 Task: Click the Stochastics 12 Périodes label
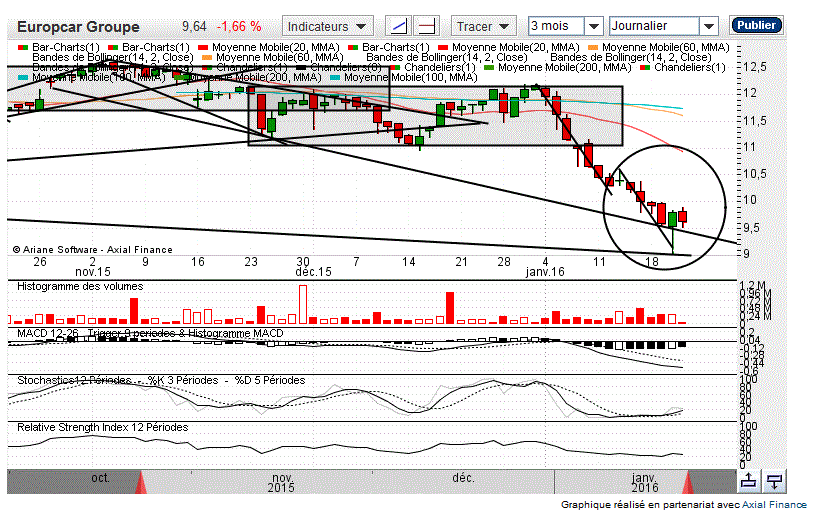pyautogui.click(x=74, y=380)
